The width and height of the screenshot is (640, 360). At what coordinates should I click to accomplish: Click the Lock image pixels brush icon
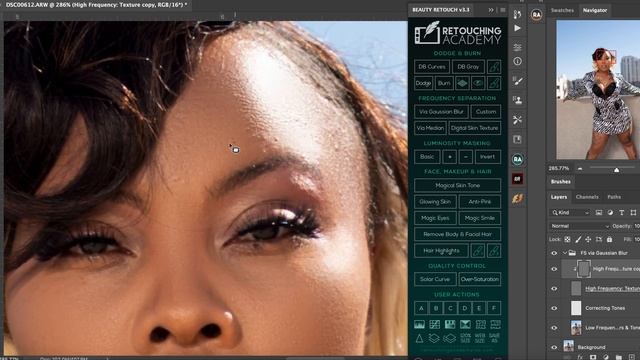coord(578,240)
